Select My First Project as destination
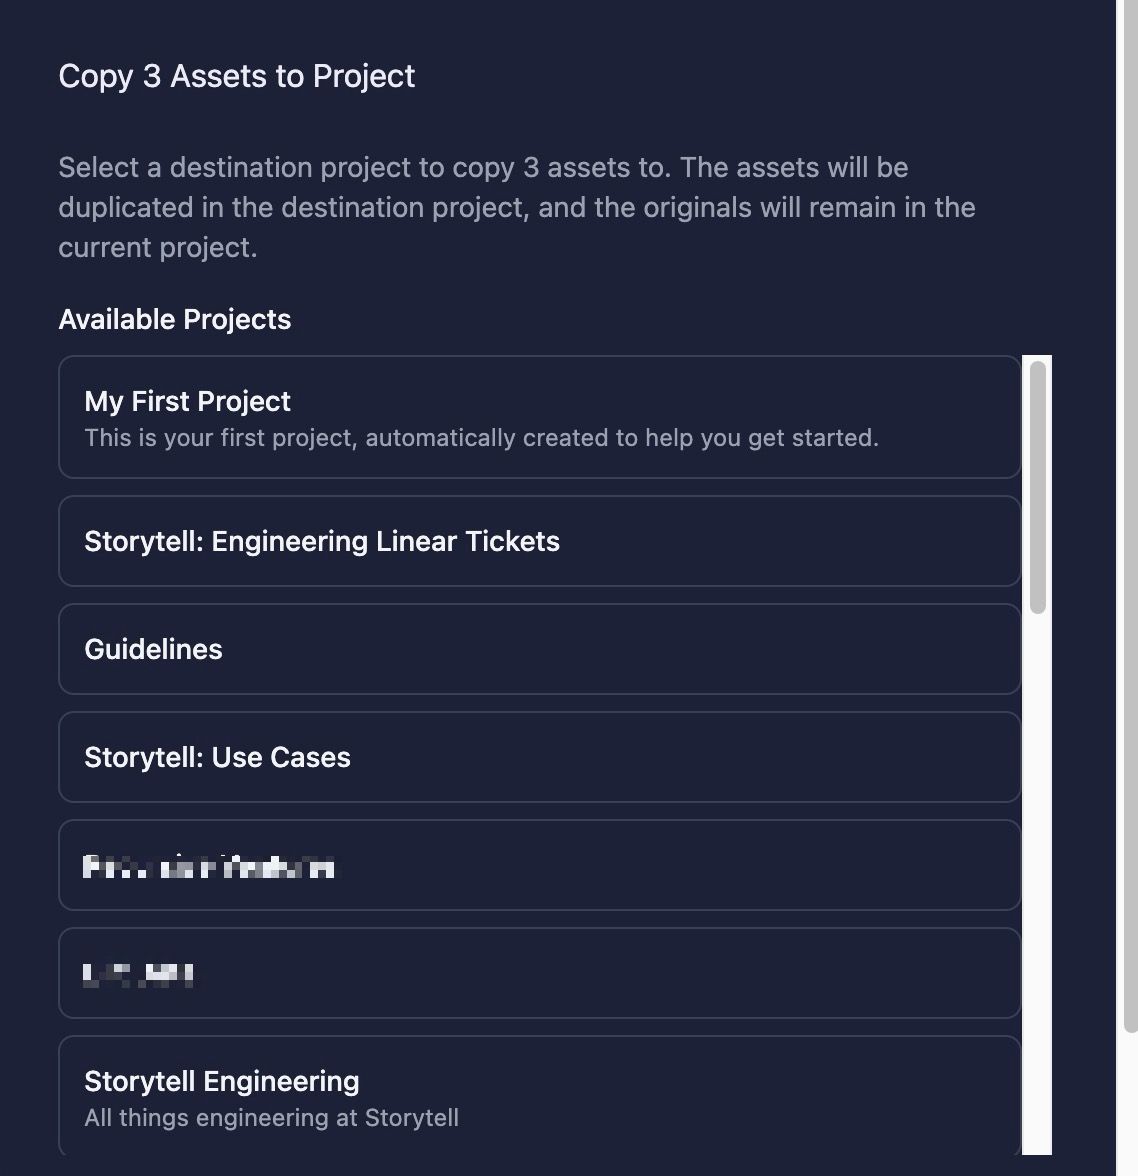The image size is (1138, 1176). pyautogui.click(x=539, y=417)
